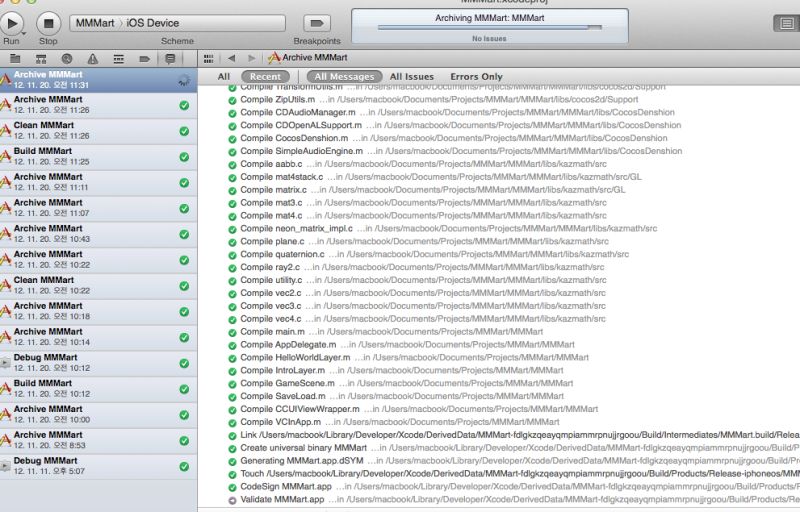Select Archive MMMart 11:26 log entry

coord(98,105)
